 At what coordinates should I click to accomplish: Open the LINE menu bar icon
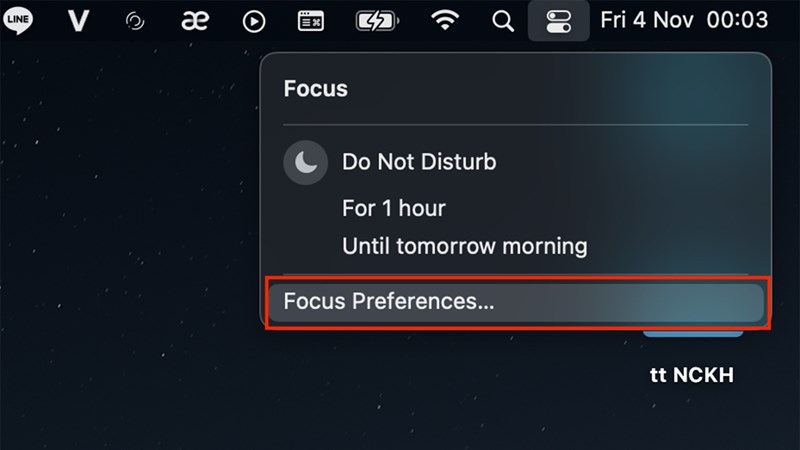coord(19,20)
